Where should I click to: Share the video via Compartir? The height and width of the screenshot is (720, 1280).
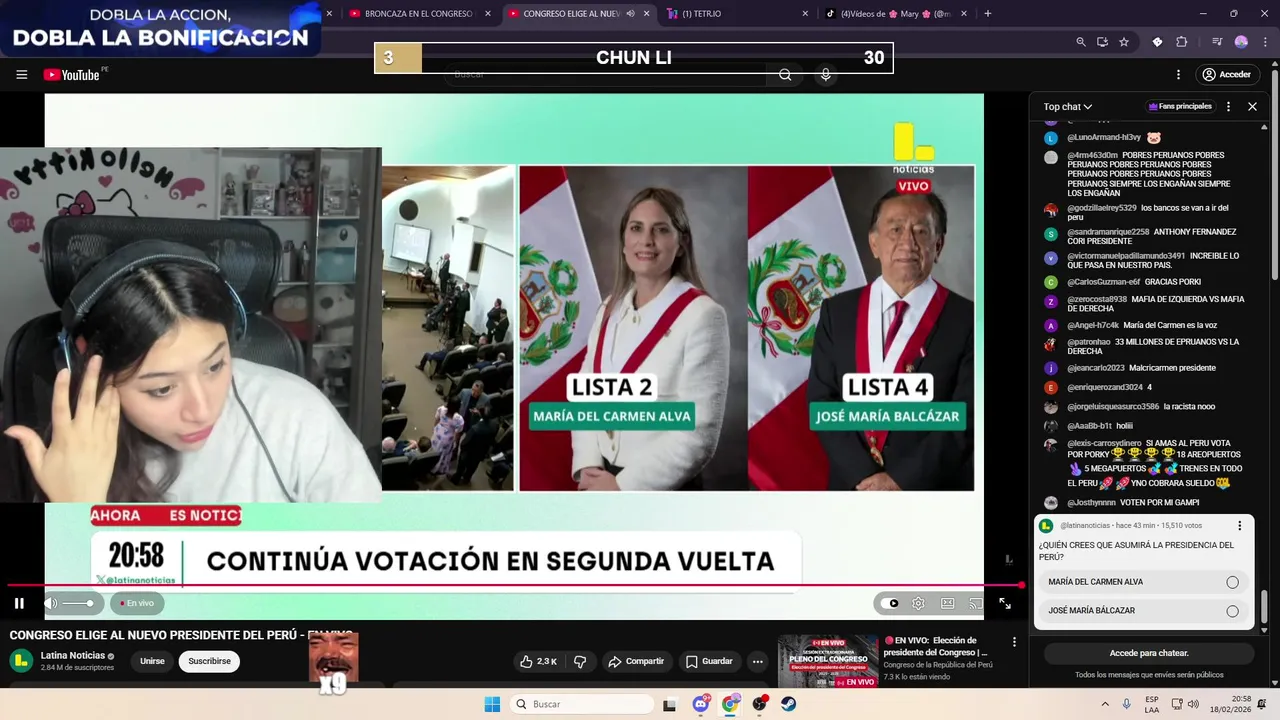coord(636,661)
